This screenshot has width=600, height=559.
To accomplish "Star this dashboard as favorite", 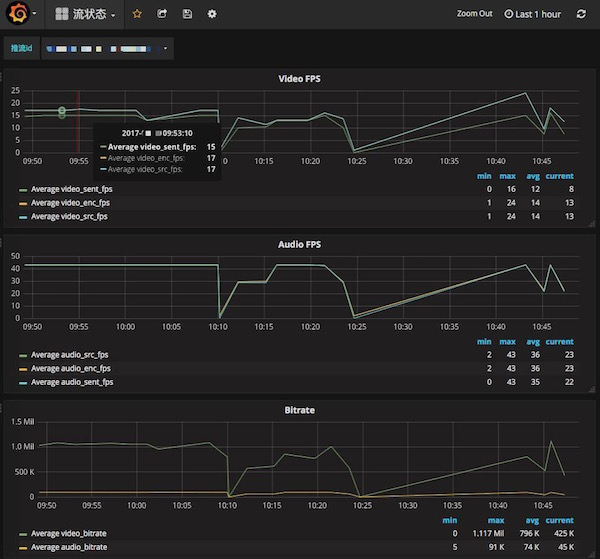I will coord(137,14).
